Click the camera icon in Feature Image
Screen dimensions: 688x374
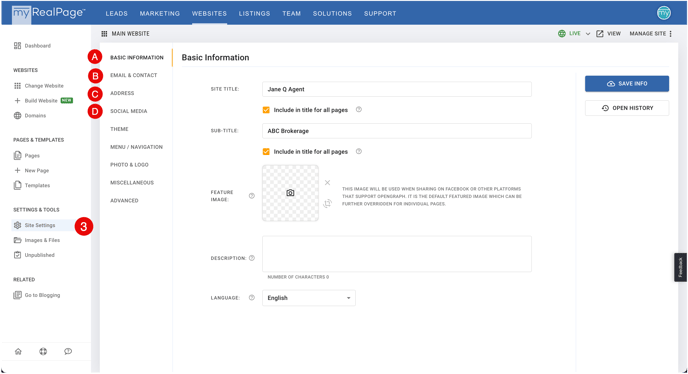(x=290, y=193)
